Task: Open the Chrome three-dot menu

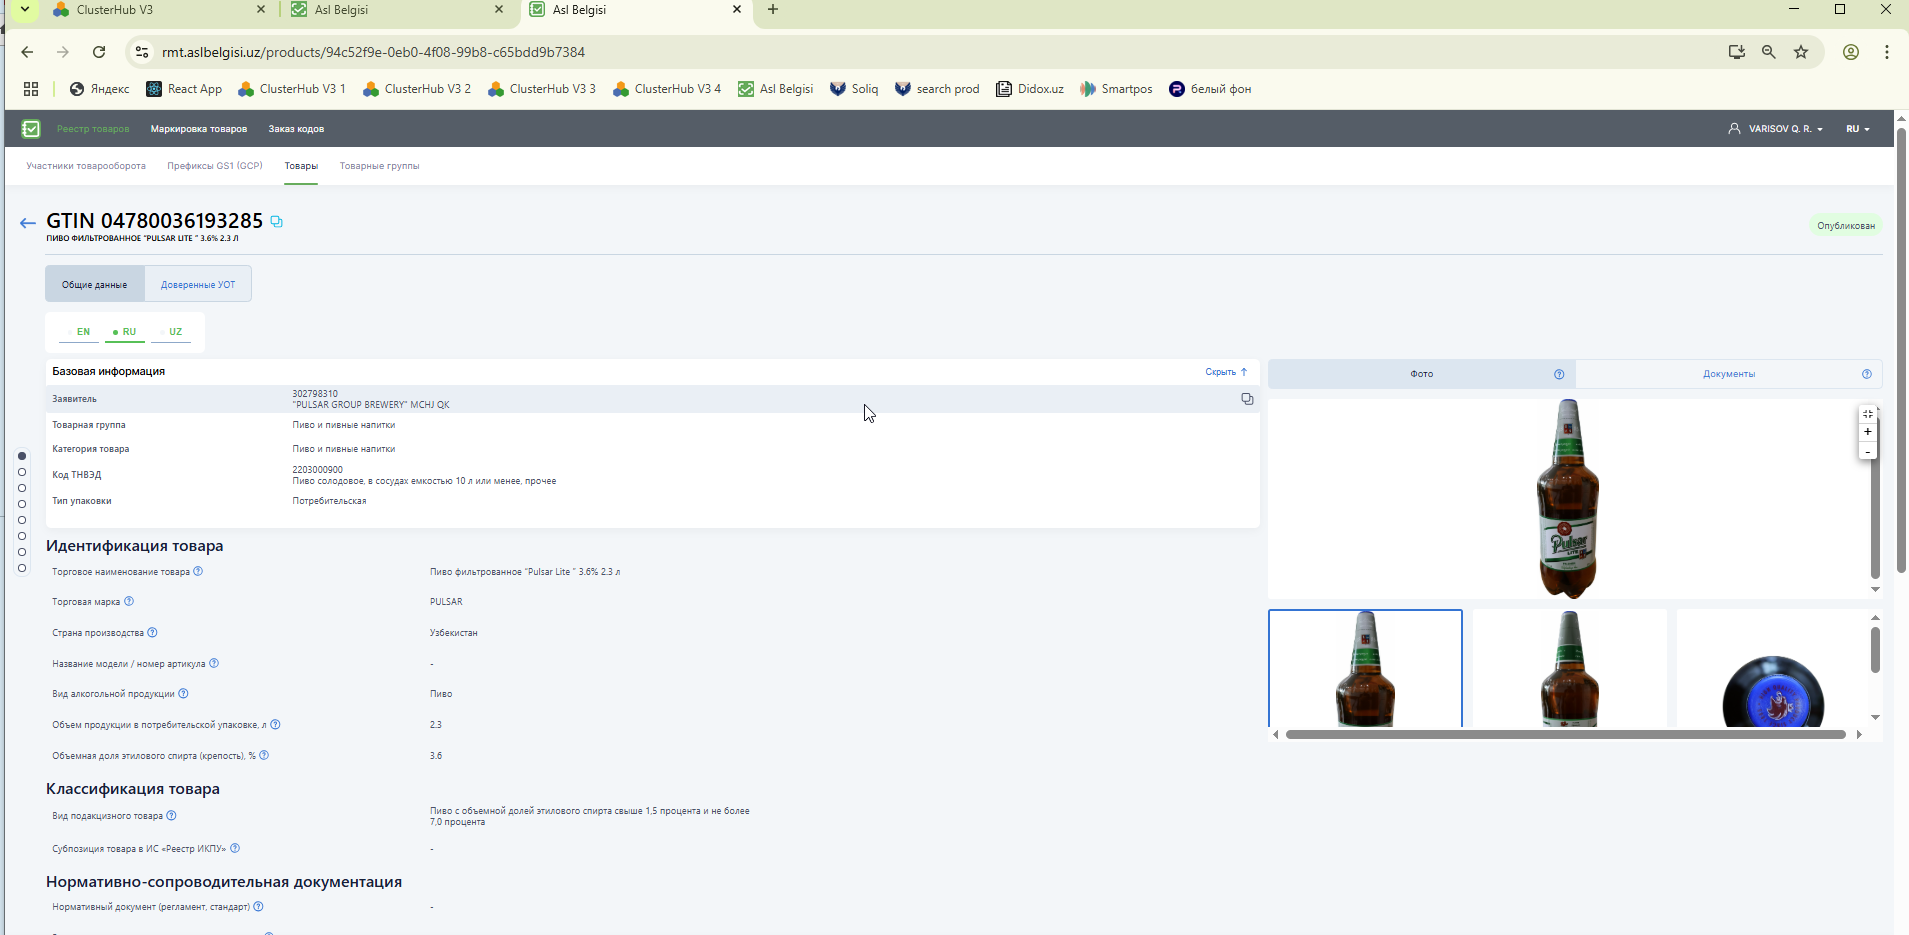Action: [x=1887, y=52]
